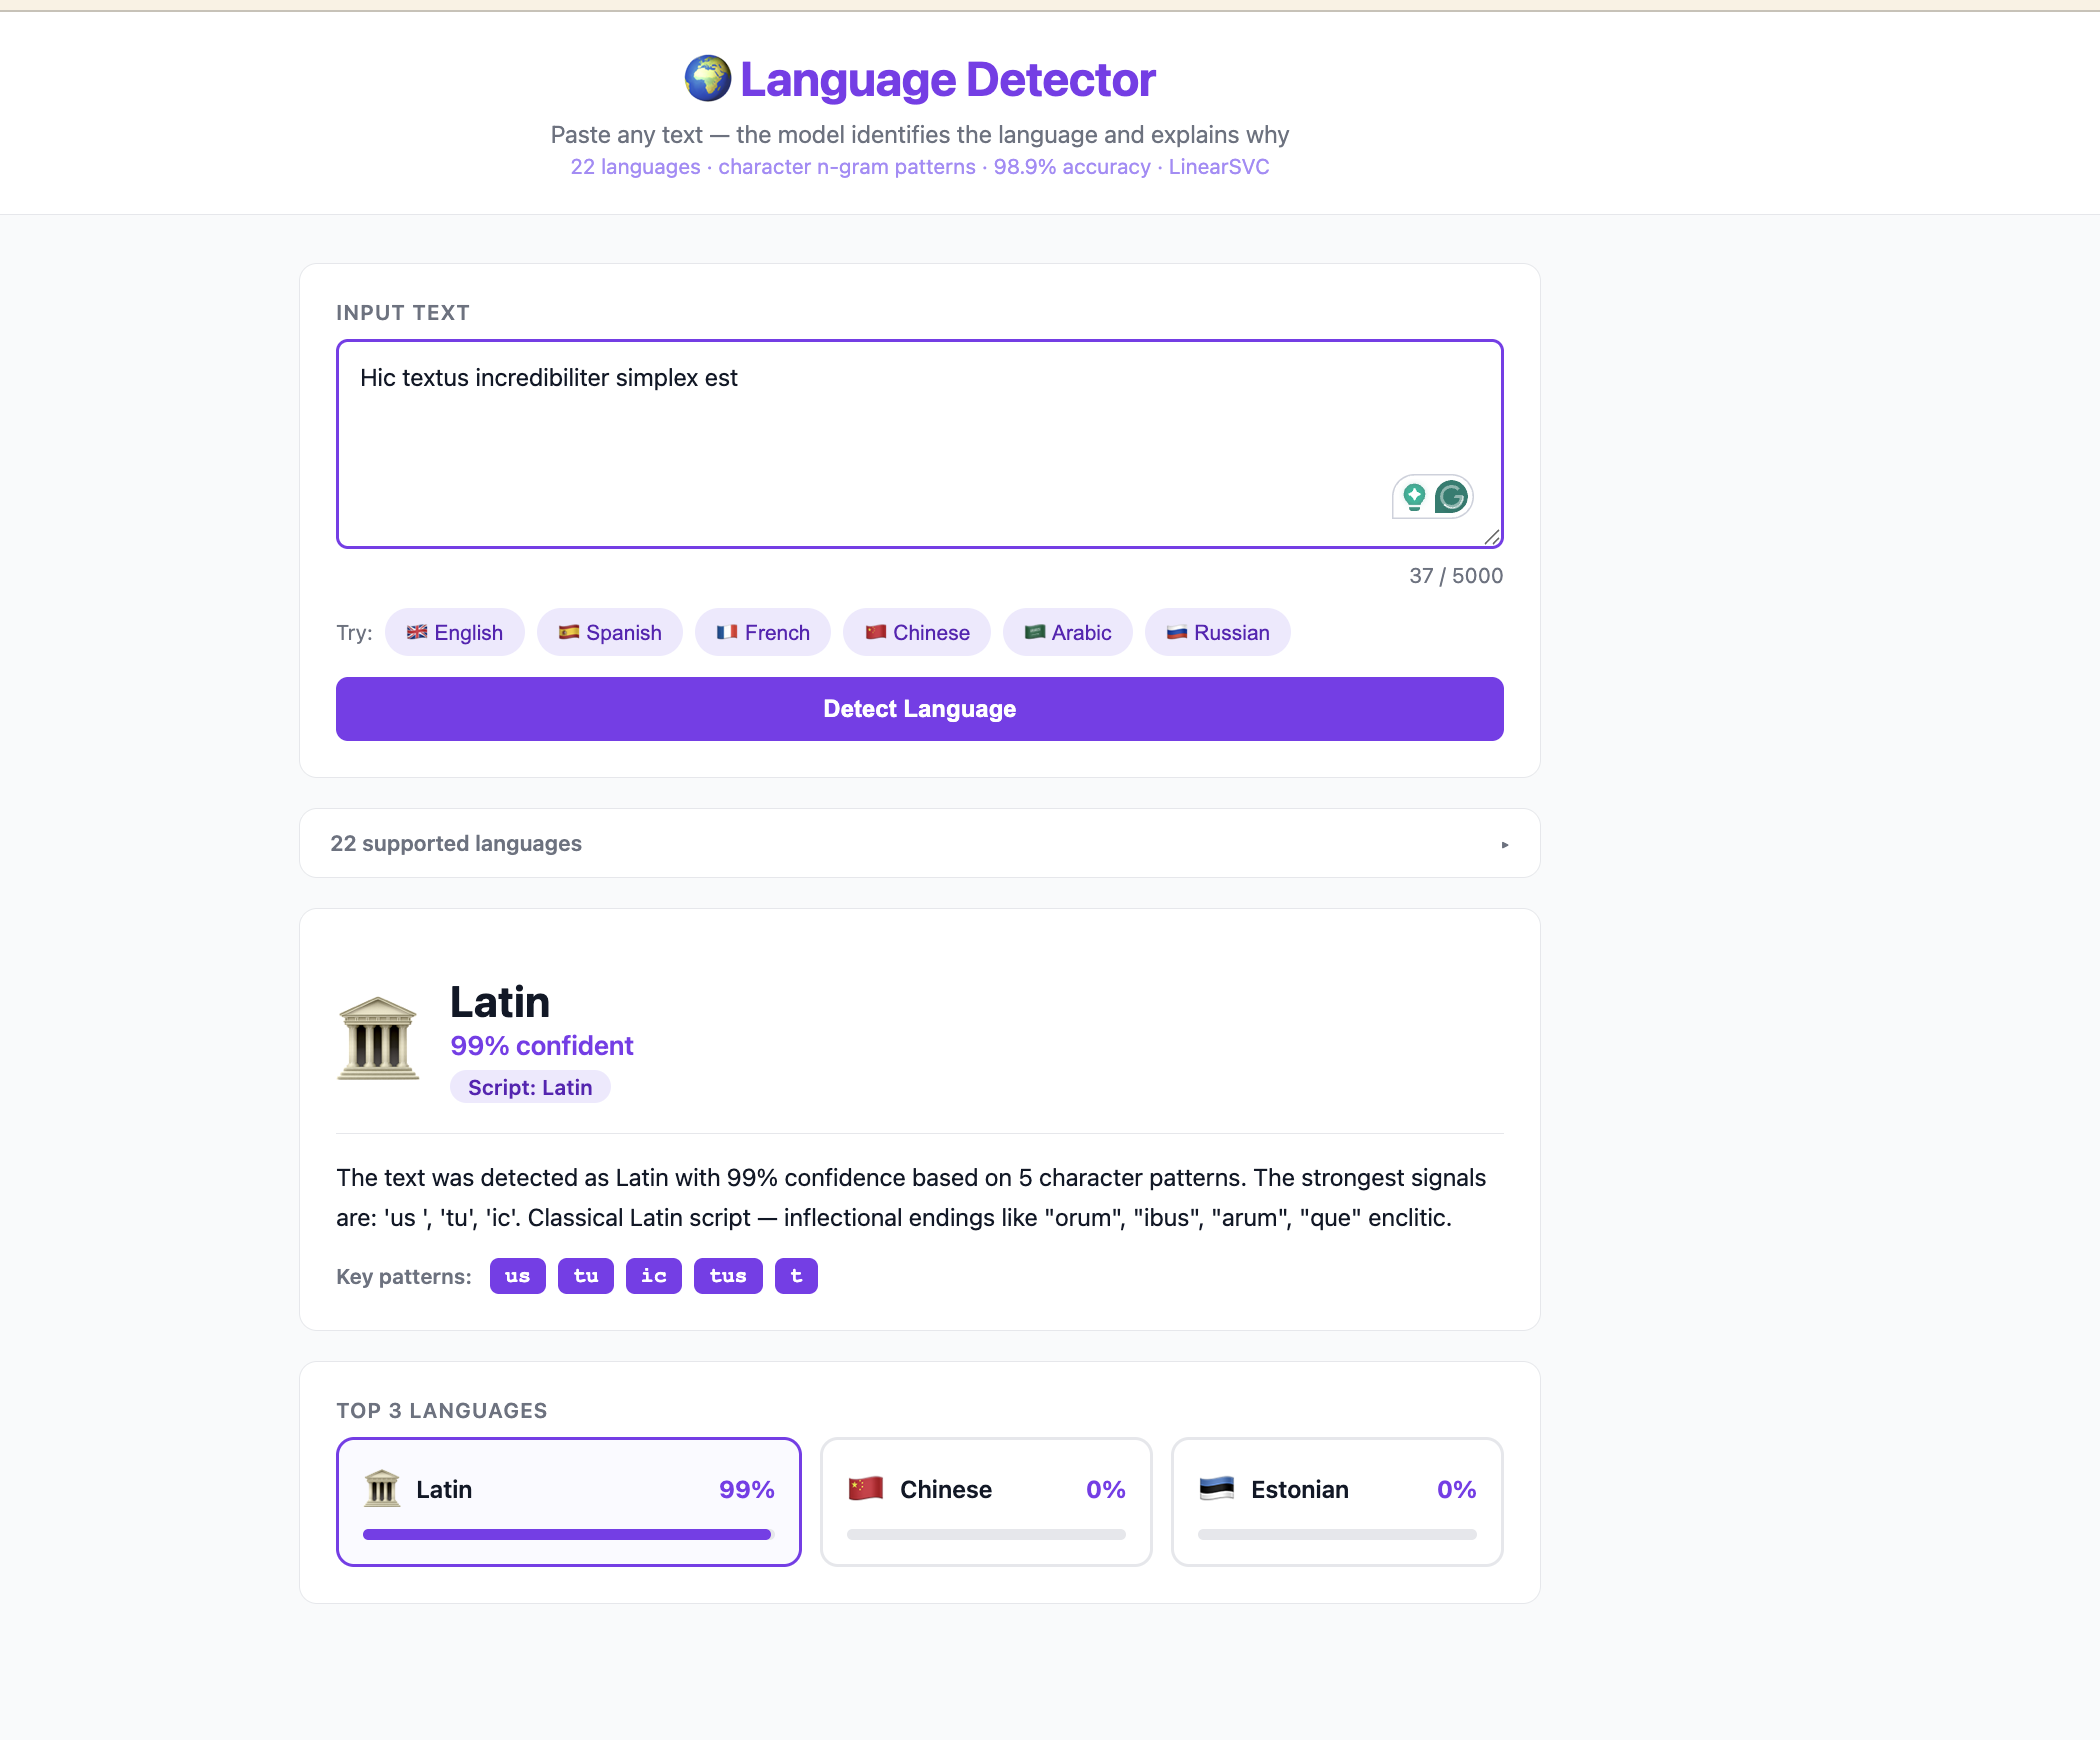This screenshot has height=1740, width=2100.
Task: Click the Latin result heading
Action: pos(500,1001)
